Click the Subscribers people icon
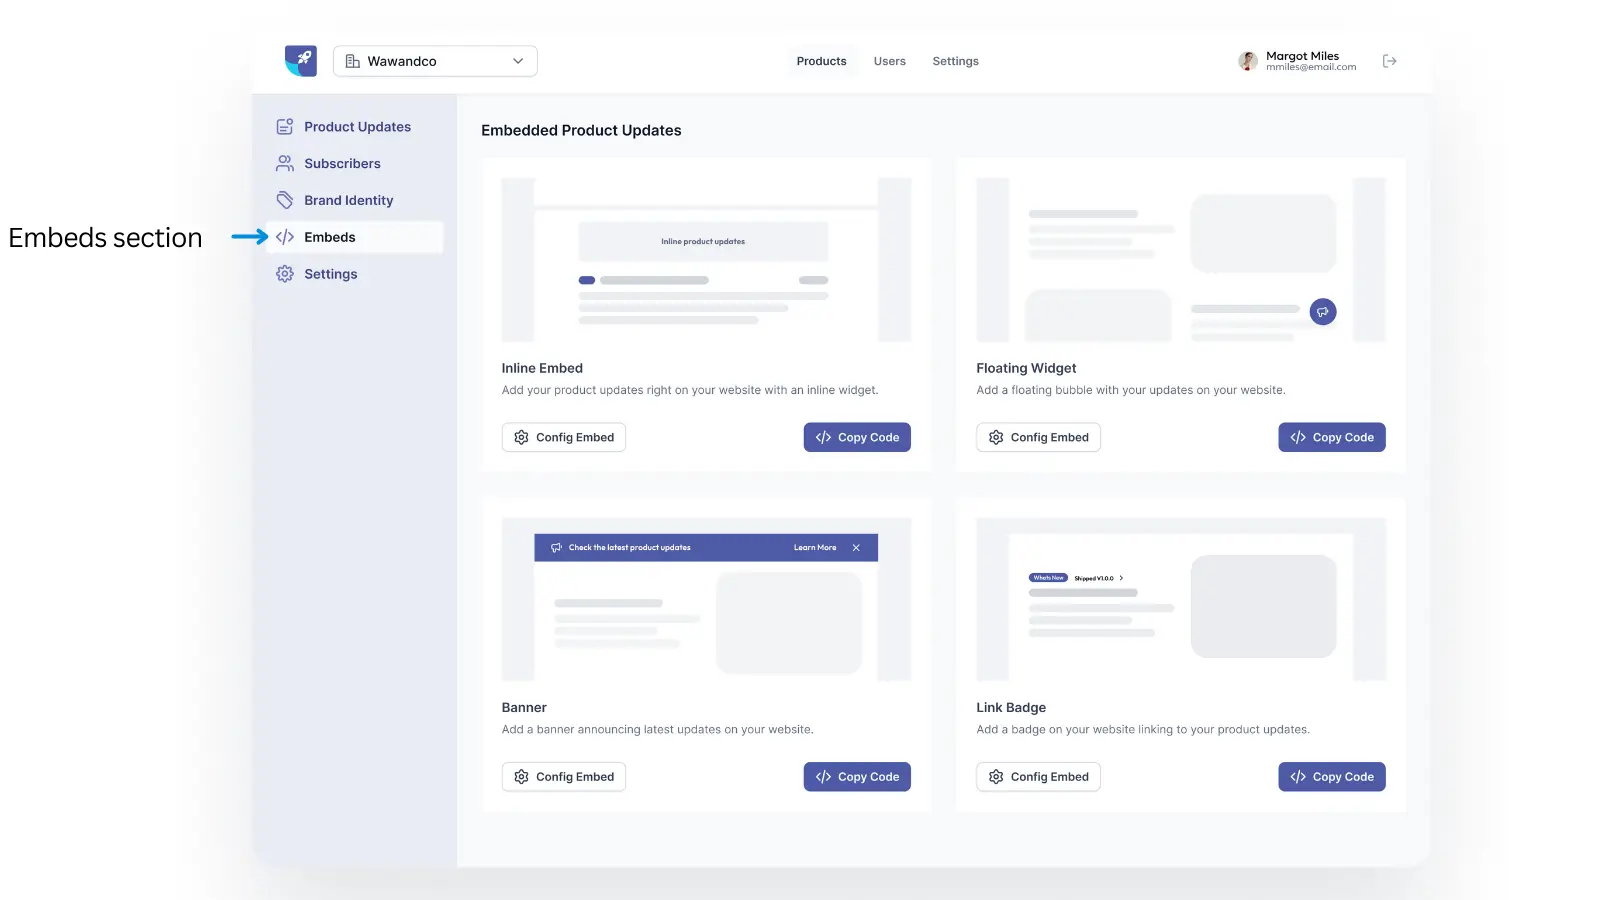The image size is (1600, 900). tap(285, 163)
